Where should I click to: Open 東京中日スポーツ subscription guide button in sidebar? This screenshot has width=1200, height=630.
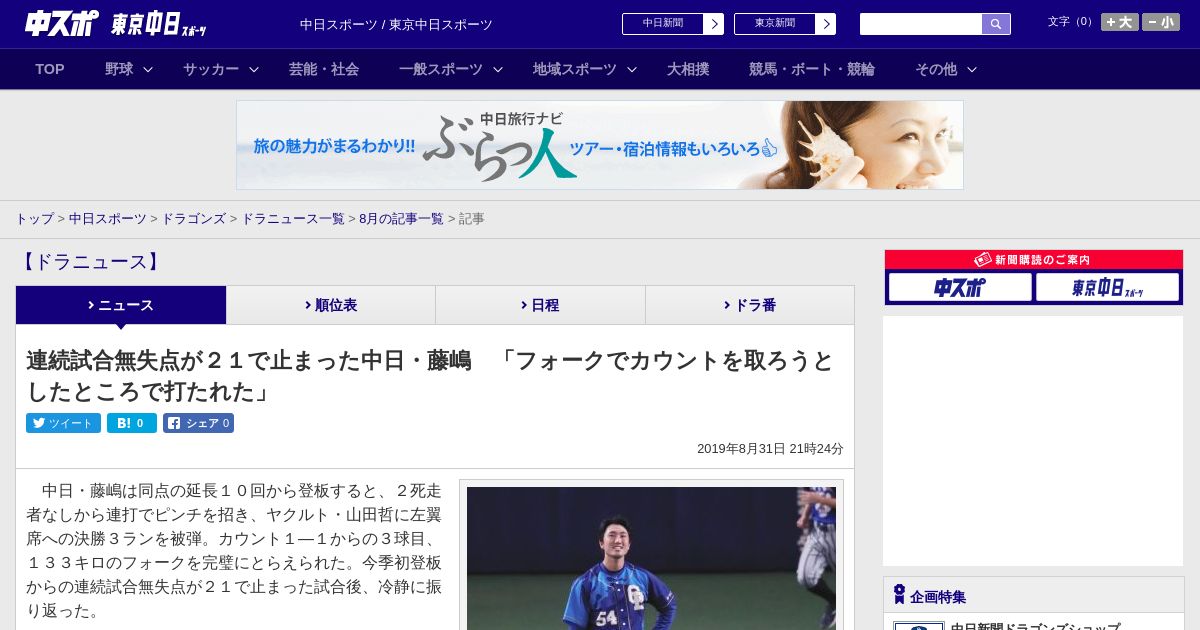point(1107,287)
